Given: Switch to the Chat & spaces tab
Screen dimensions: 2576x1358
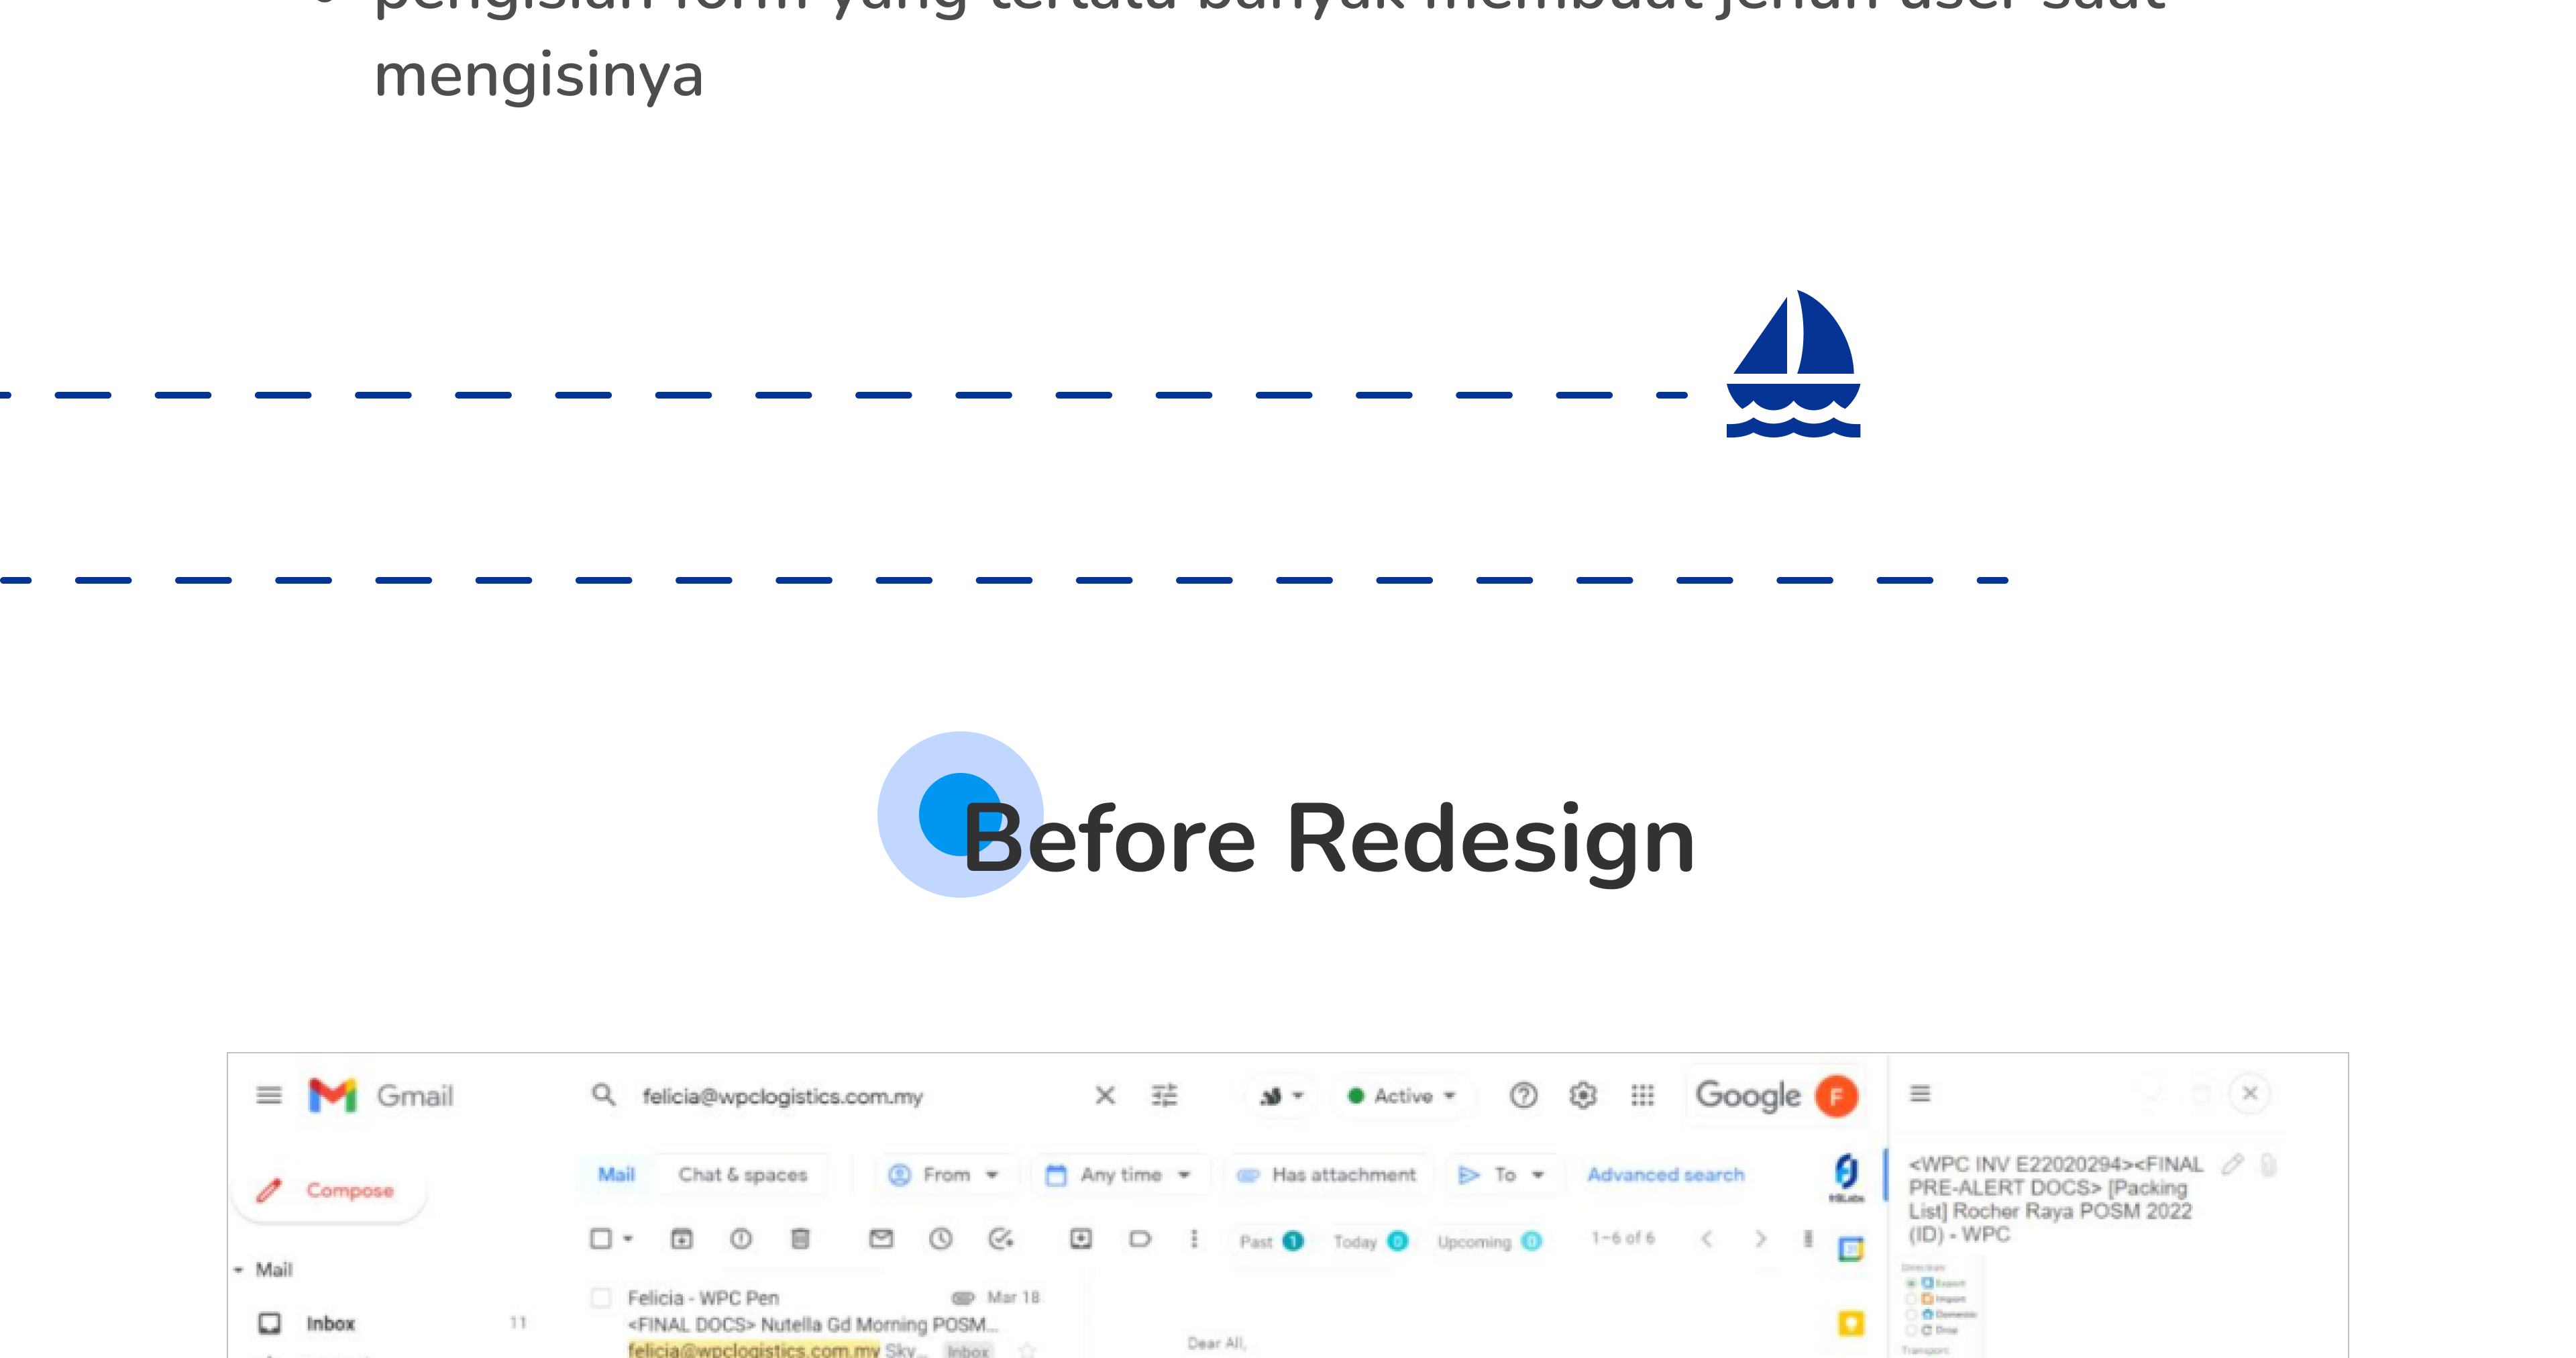Looking at the screenshot, I should click(x=742, y=1175).
